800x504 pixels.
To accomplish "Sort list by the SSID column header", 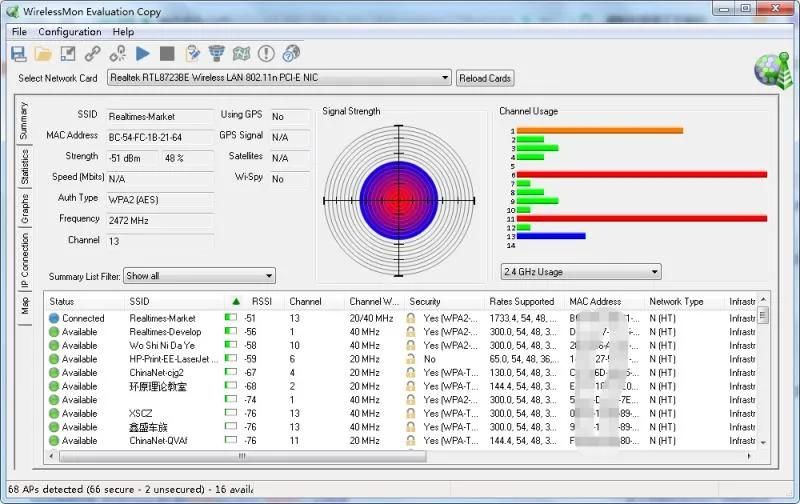I will [174, 301].
